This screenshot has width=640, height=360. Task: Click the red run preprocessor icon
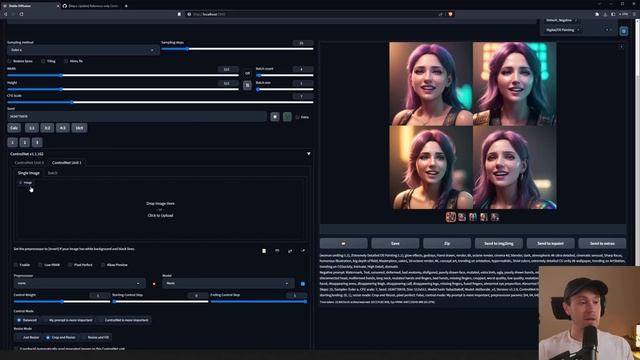(154, 284)
